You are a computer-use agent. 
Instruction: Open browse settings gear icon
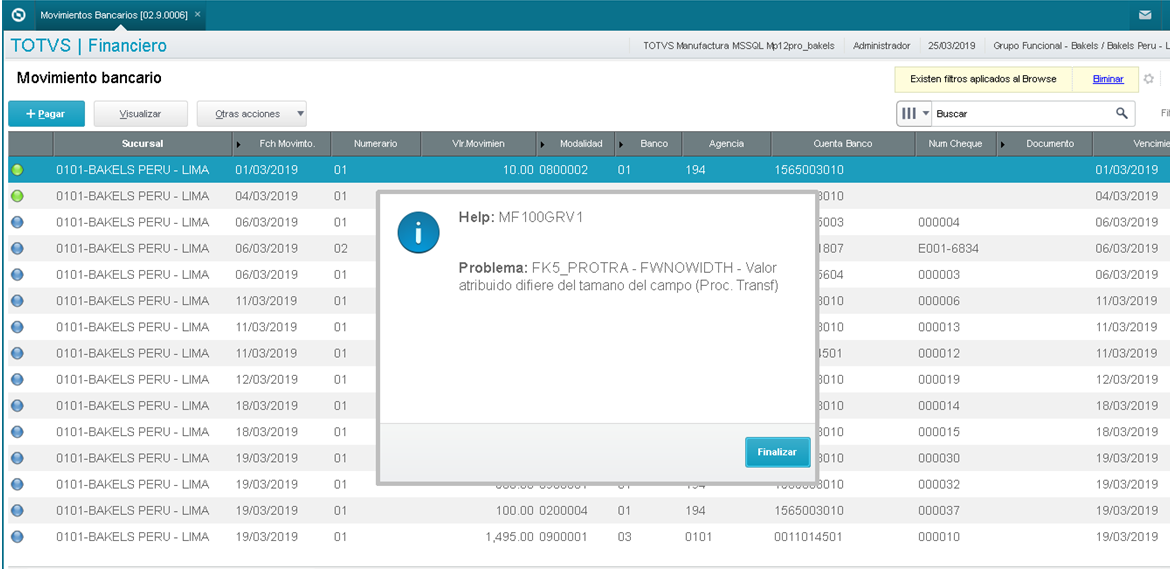pyautogui.click(x=1149, y=79)
